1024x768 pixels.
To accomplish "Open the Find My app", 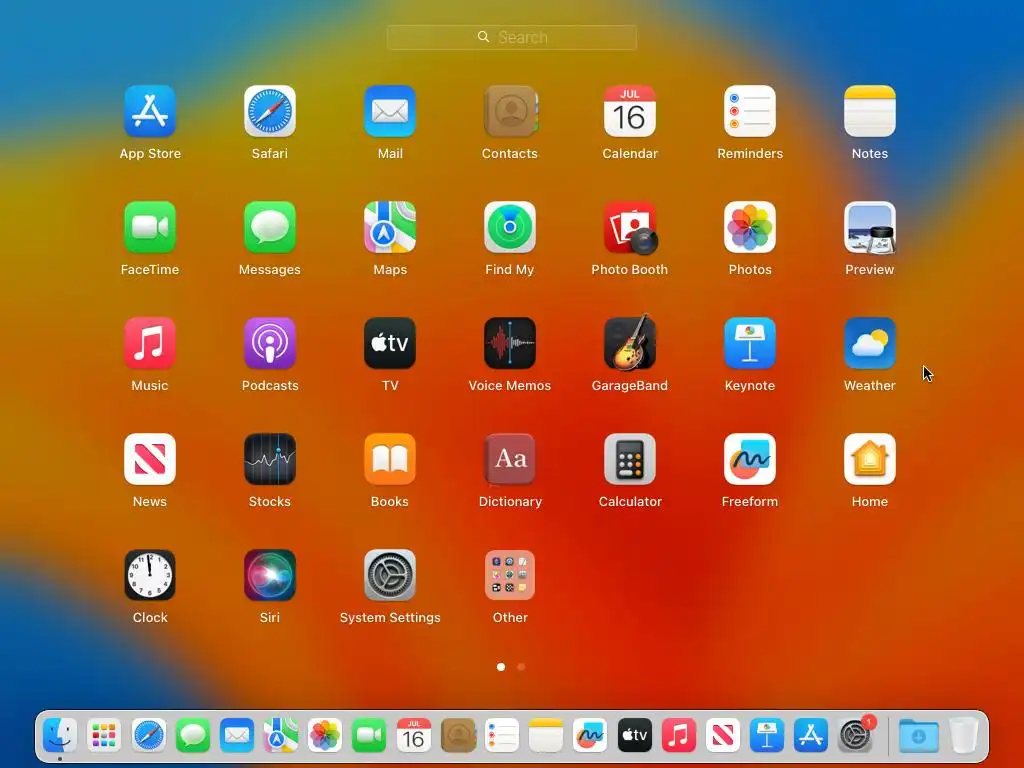I will coord(510,227).
